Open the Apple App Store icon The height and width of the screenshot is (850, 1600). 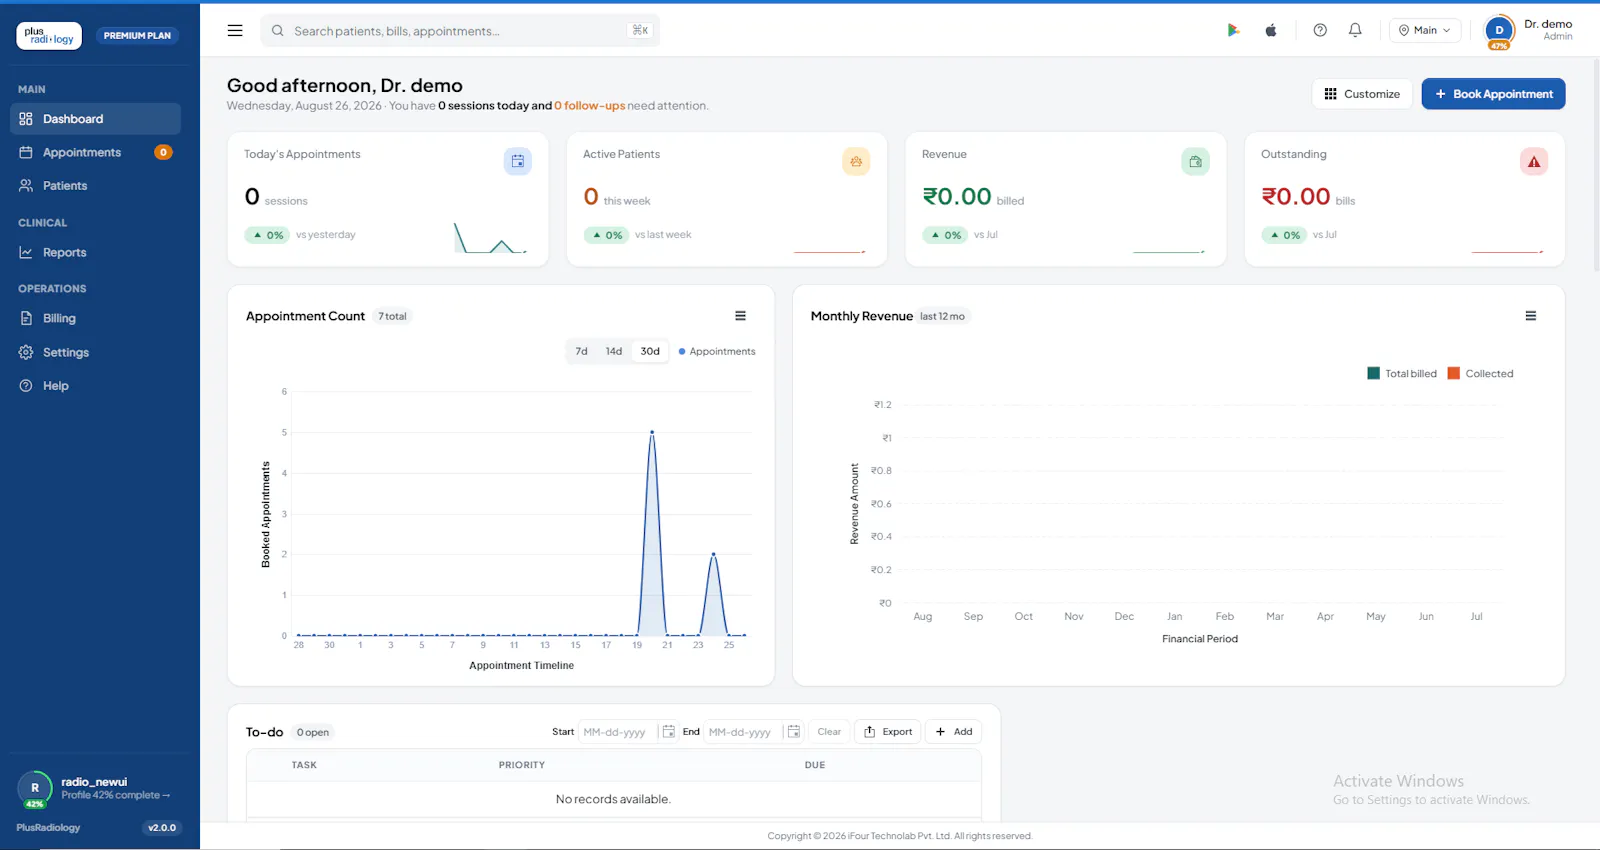click(1271, 30)
